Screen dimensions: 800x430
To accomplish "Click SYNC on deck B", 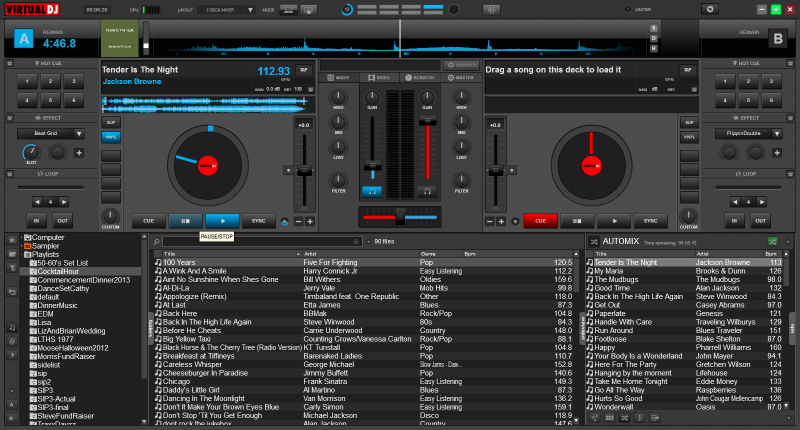I will pyautogui.click(x=651, y=221).
